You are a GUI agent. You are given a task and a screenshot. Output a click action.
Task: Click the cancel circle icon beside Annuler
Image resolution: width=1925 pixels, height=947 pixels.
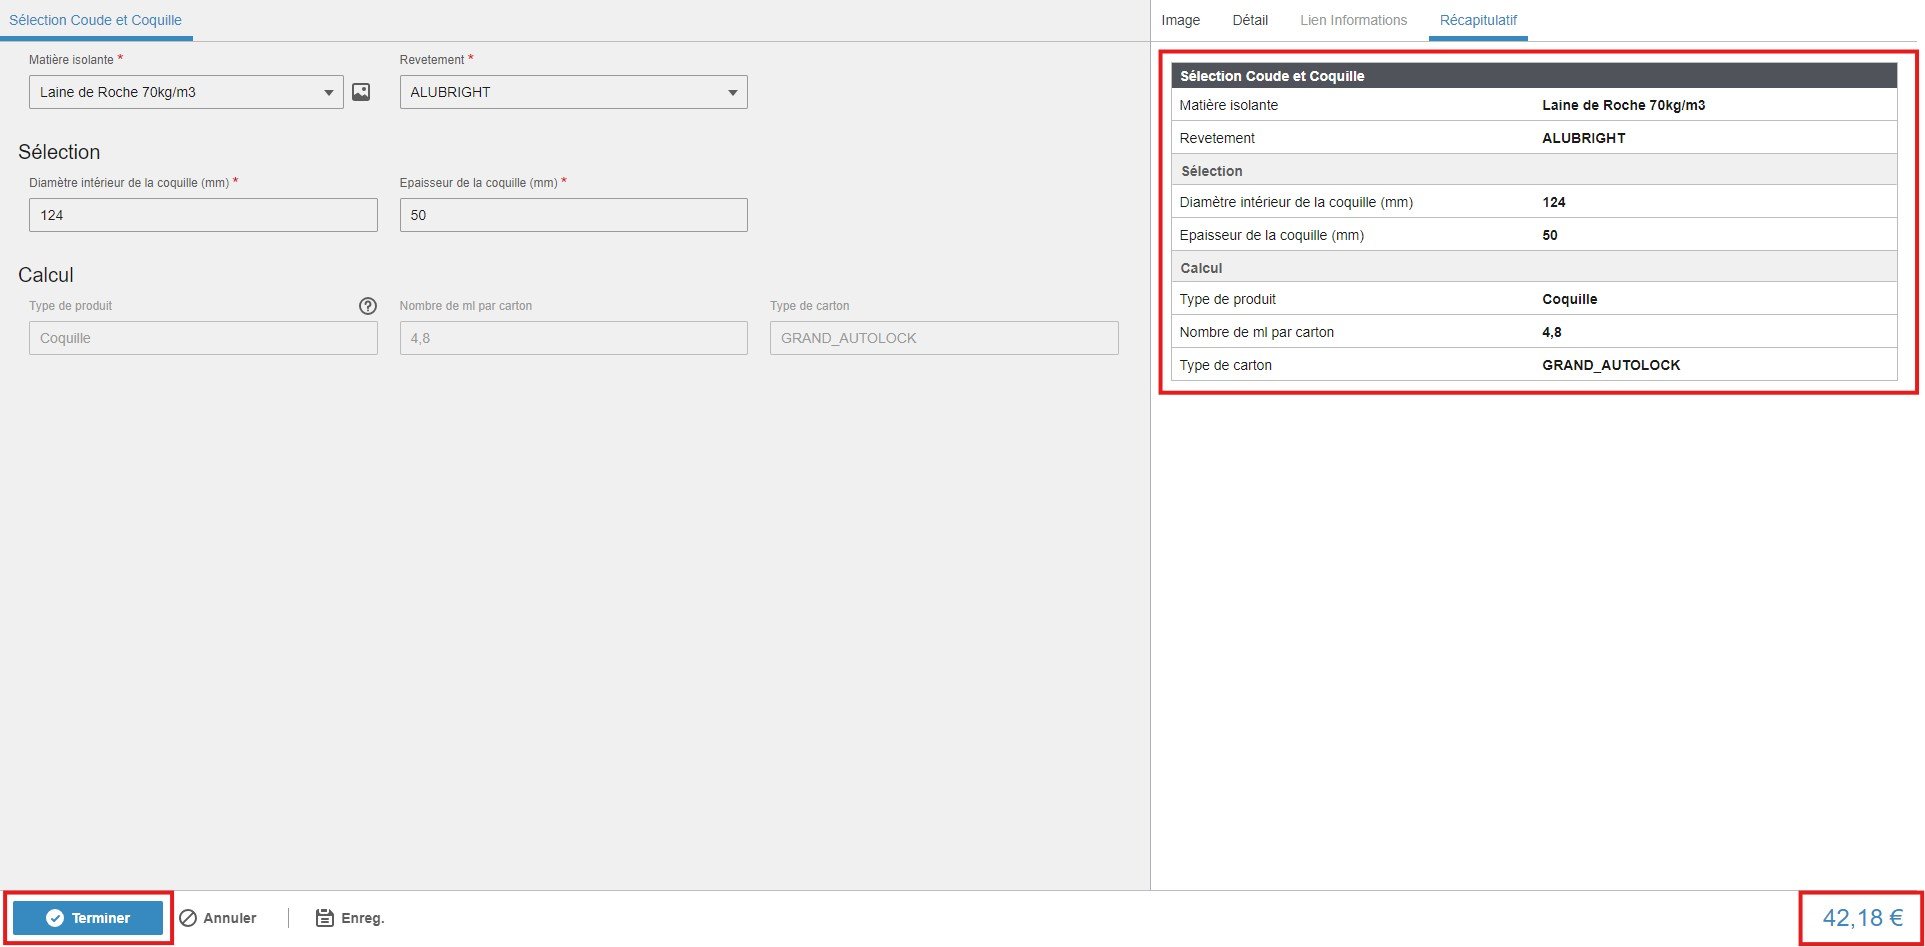pyautogui.click(x=186, y=917)
